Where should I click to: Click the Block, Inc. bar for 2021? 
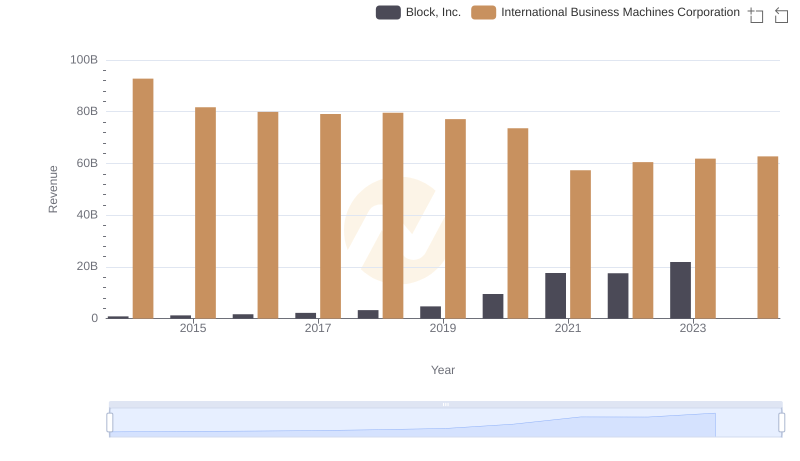tap(555, 296)
